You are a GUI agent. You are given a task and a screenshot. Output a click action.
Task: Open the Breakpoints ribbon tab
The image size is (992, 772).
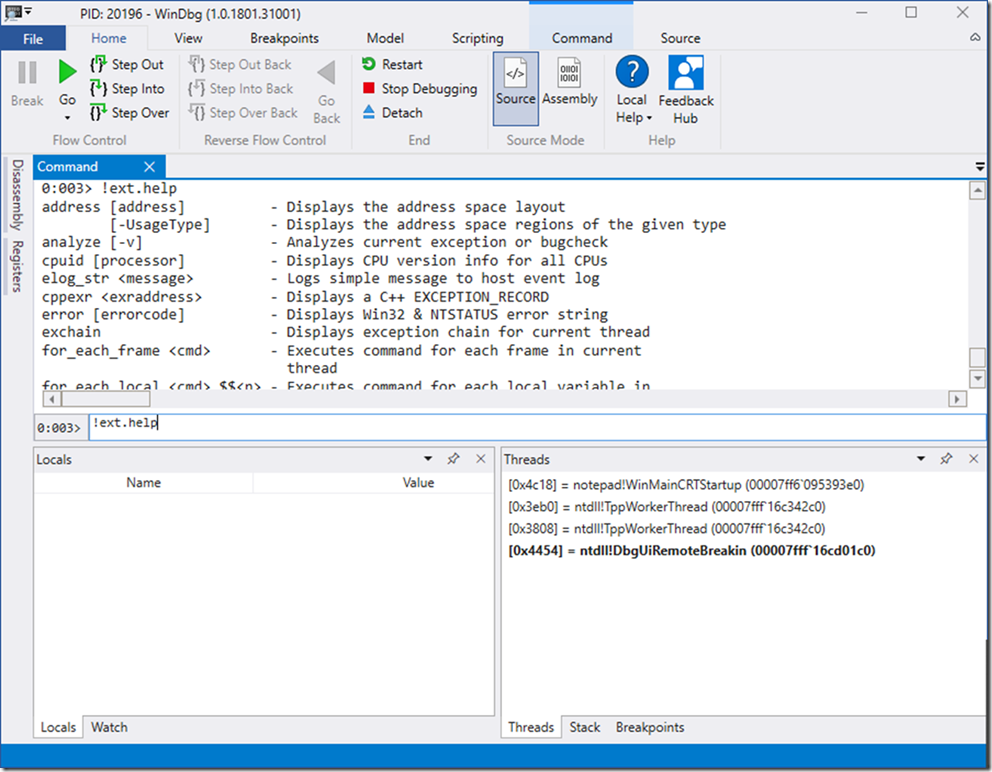(x=284, y=38)
